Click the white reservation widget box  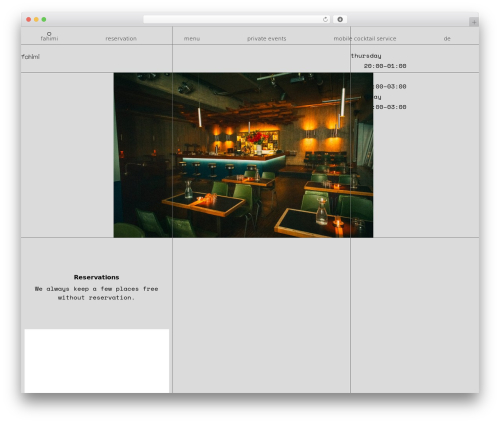click(97, 361)
